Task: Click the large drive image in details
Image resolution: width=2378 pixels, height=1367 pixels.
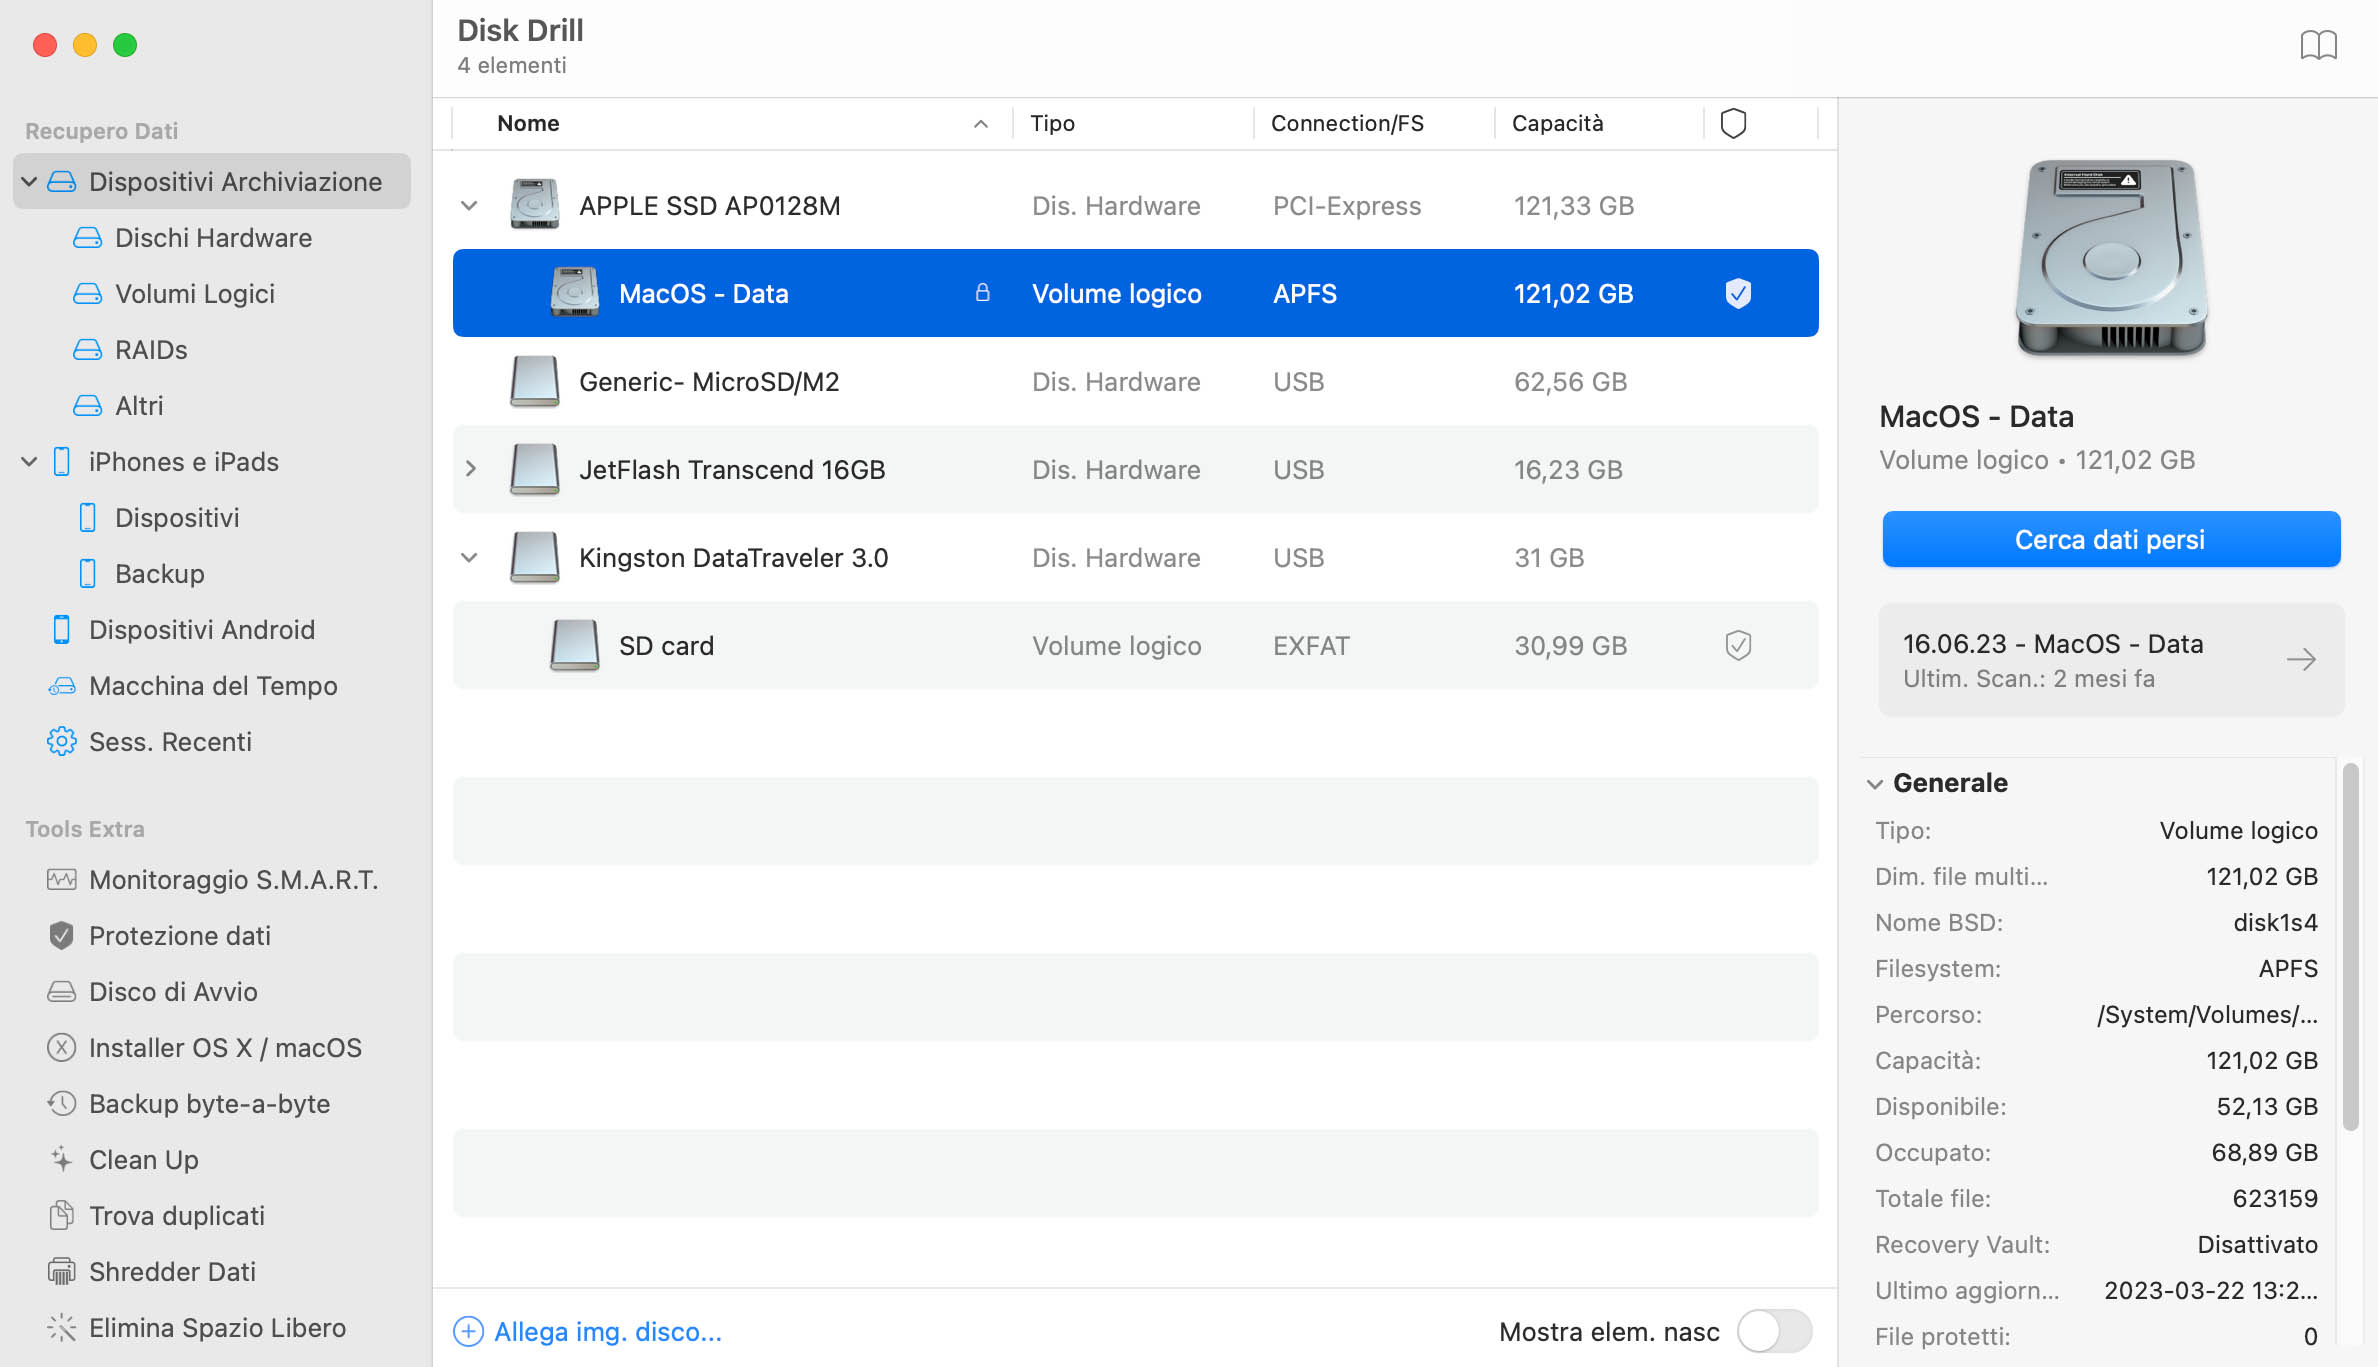Action: [2112, 258]
